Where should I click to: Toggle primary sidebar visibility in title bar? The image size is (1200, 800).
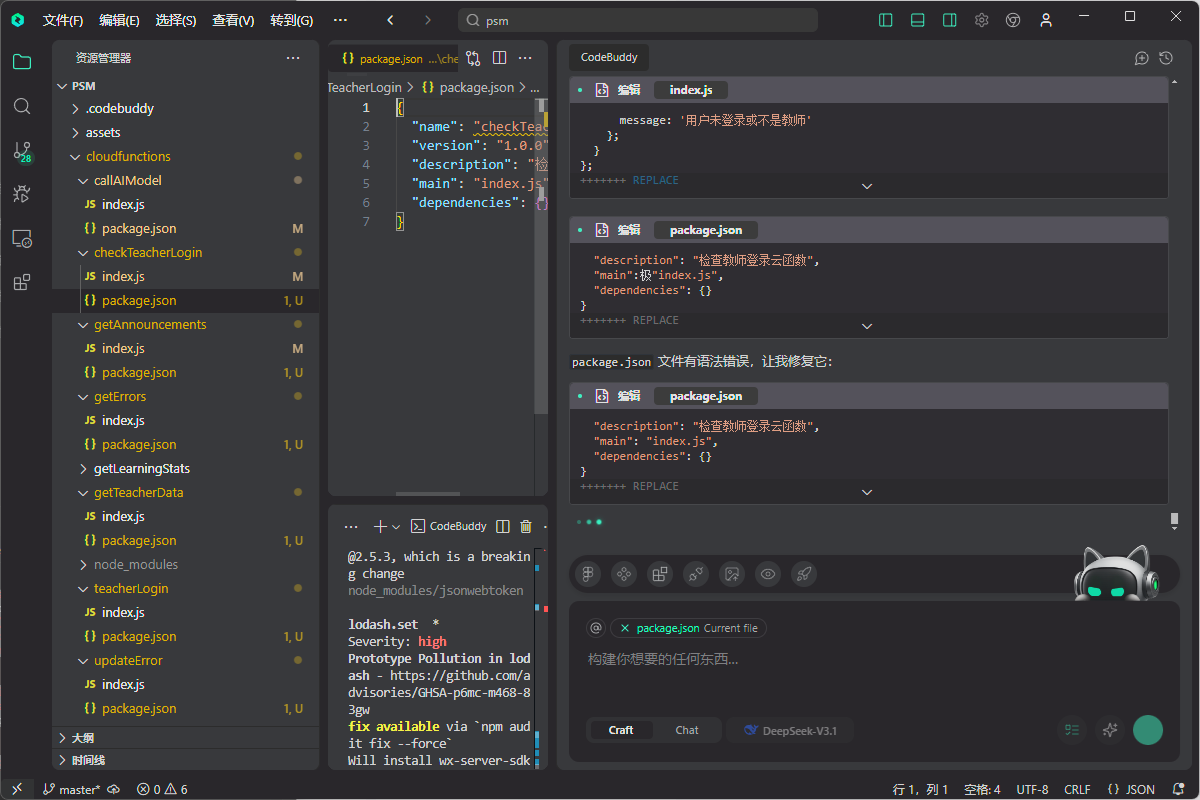coord(885,19)
